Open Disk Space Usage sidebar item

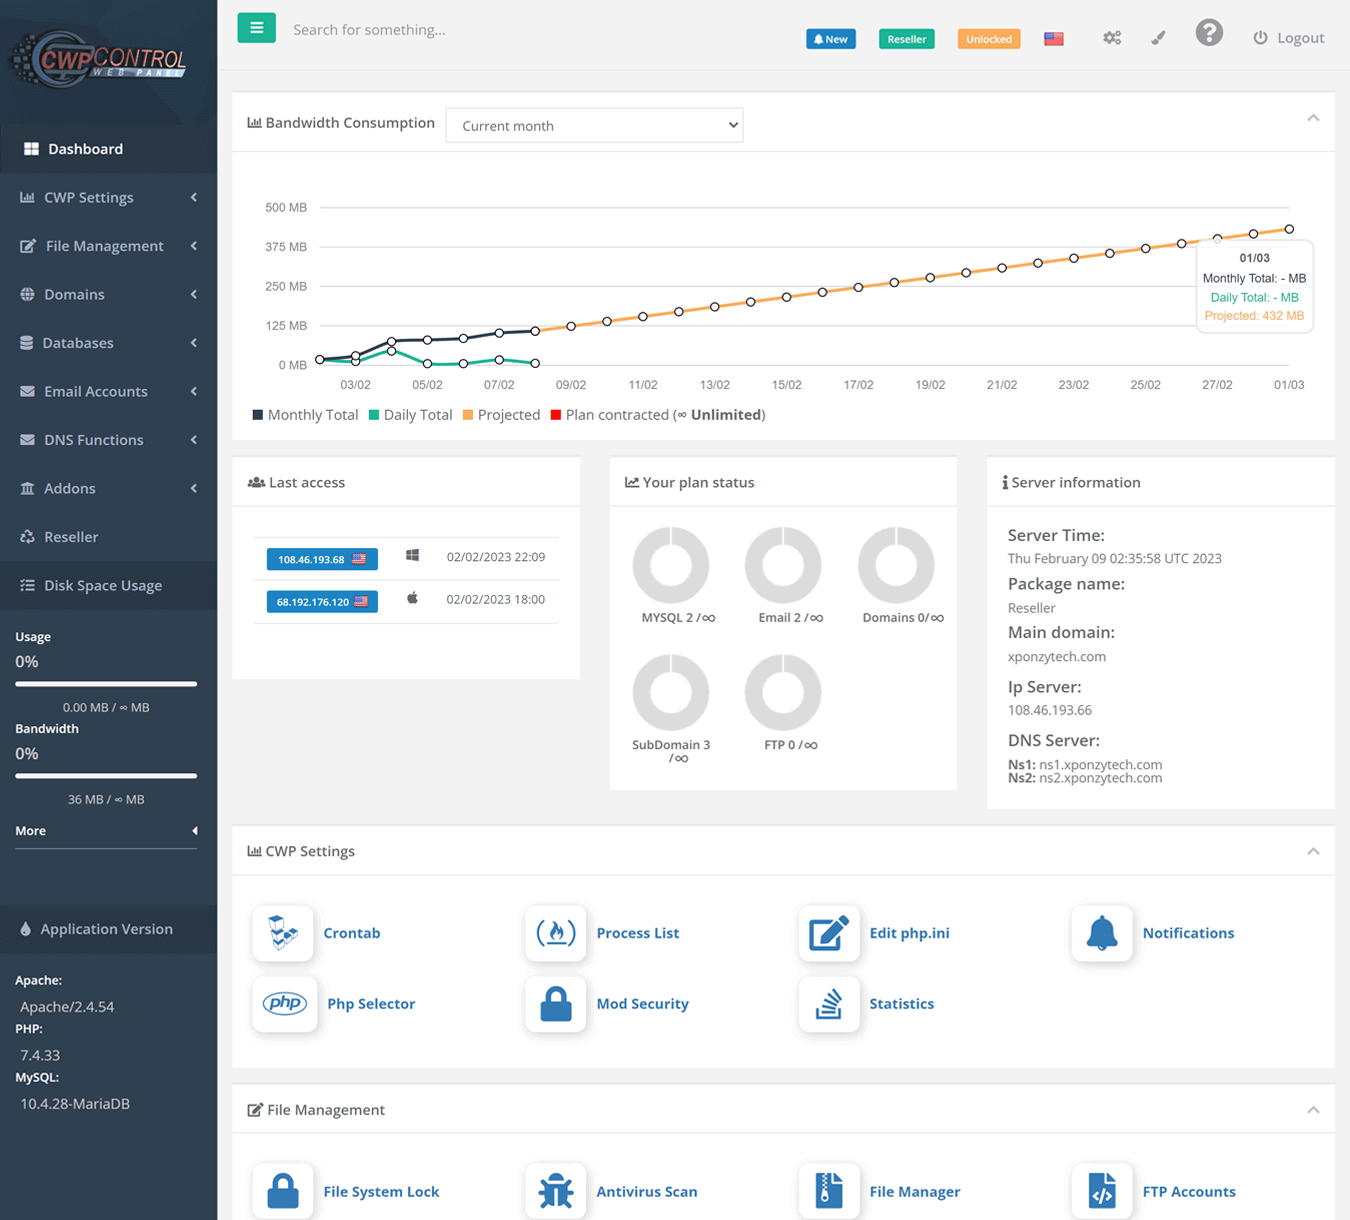pyautogui.click(x=108, y=586)
